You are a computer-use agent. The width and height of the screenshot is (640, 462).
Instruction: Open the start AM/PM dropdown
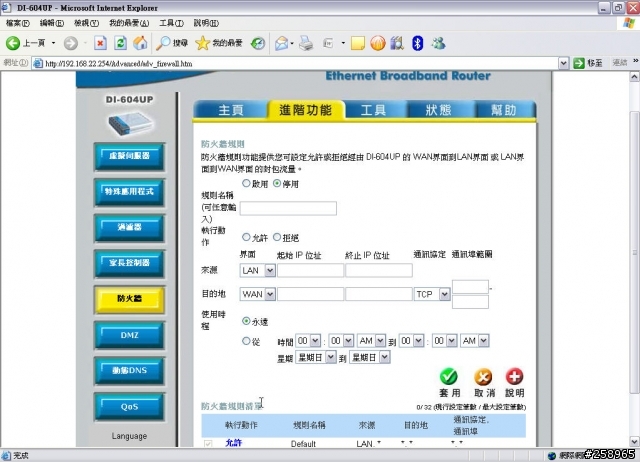tap(371, 340)
